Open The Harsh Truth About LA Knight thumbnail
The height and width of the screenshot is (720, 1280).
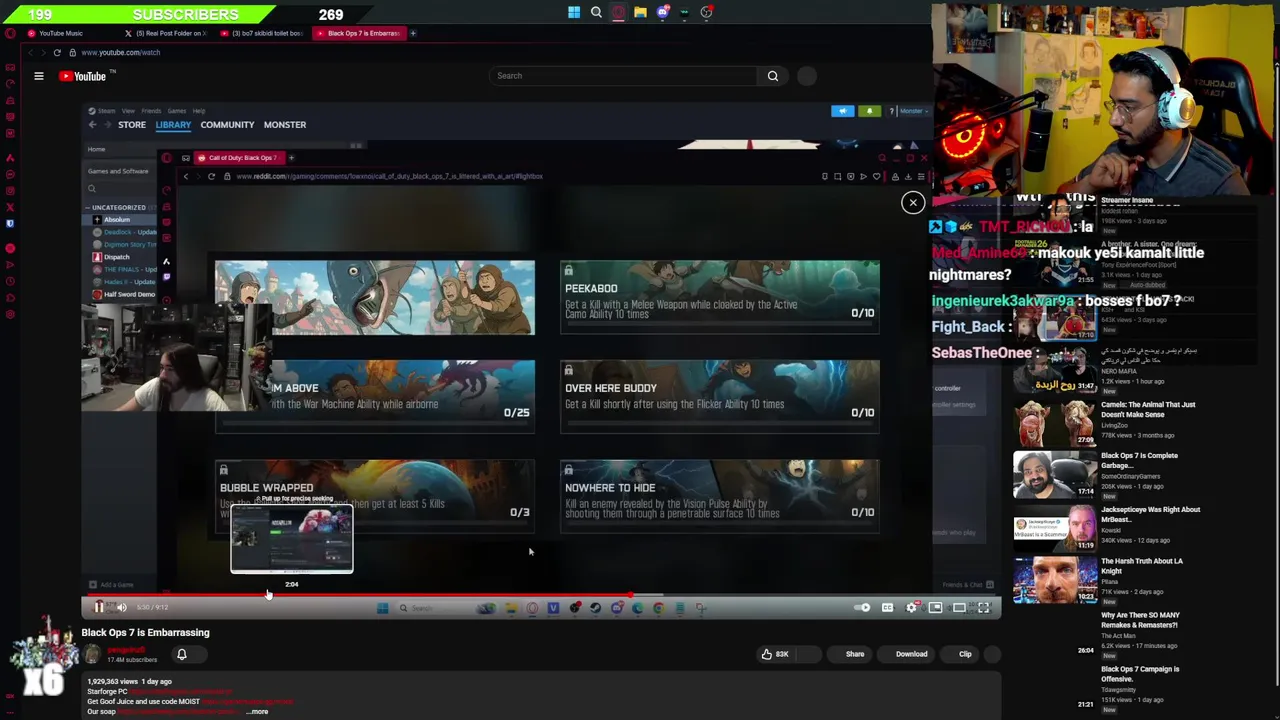pyautogui.click(x=1055, y=580)
